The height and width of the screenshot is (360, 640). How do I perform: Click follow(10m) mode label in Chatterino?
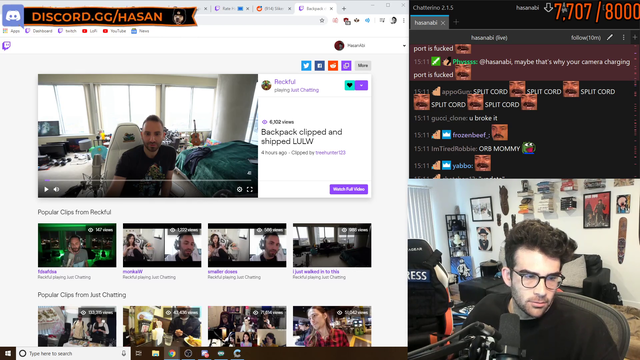pos(586,38)
